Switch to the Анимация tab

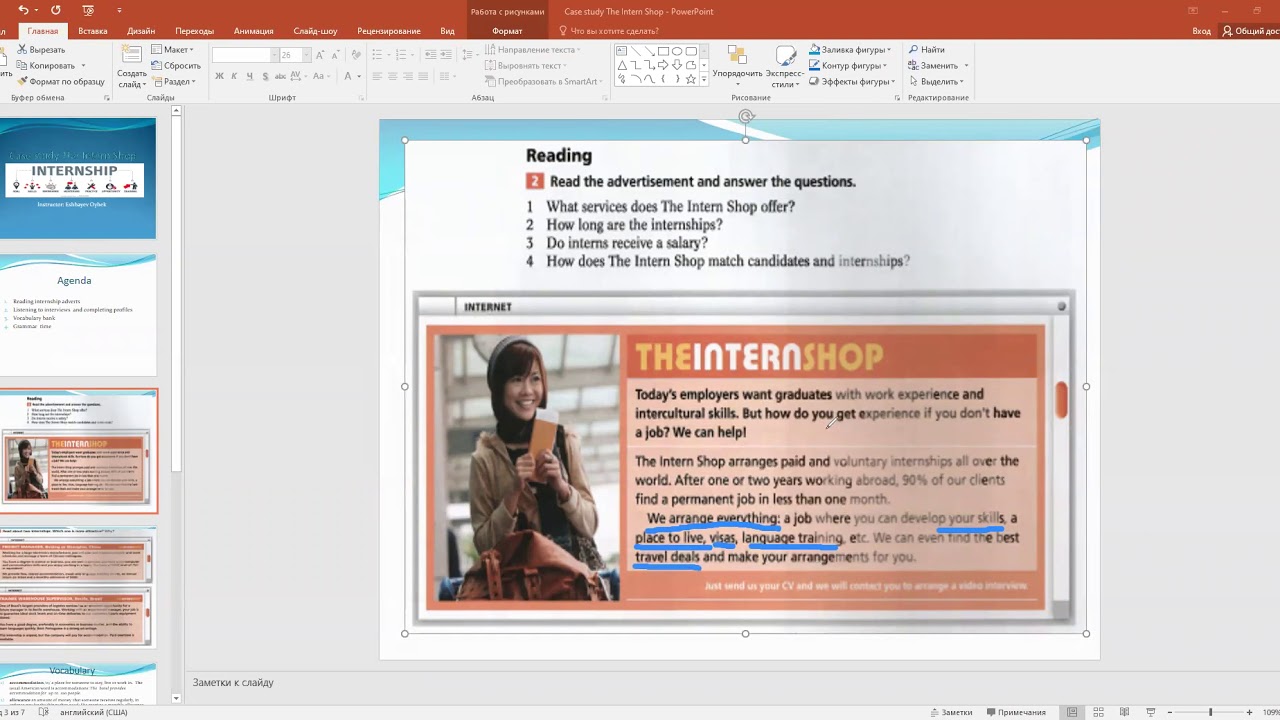coord(253,31)
